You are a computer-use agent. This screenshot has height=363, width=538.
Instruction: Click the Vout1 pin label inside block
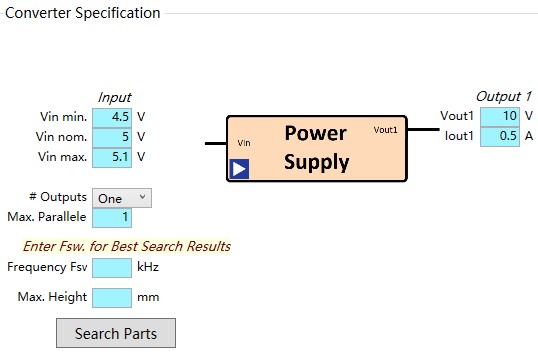pyautogui.click(x=385, y=130)
